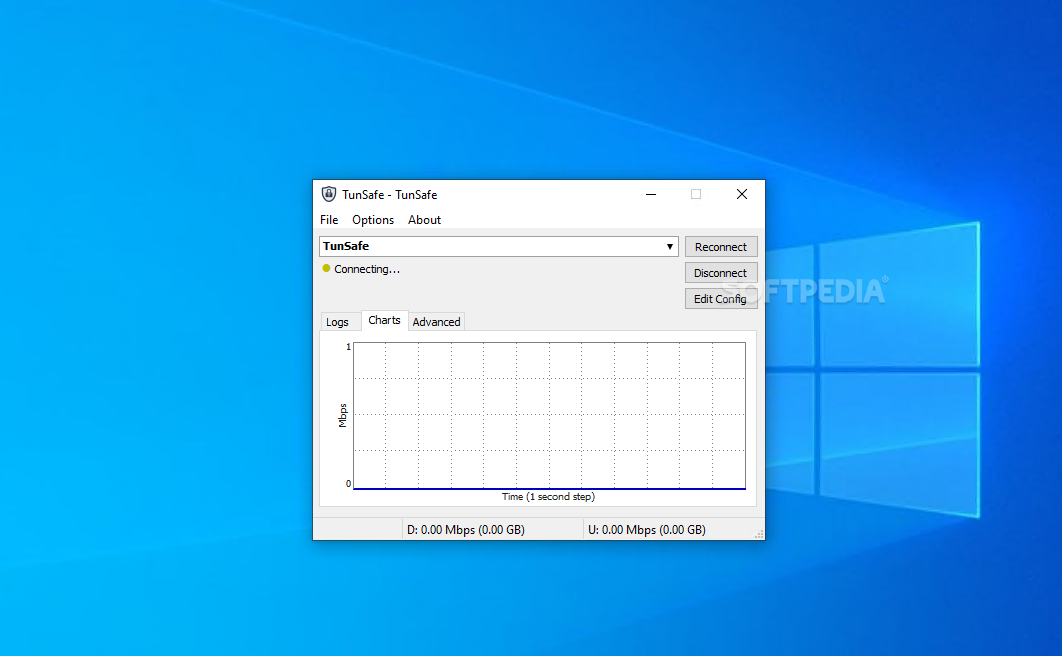Switch to the Logs tab
The height and width of the screenshot is (656, 1062).
(x=337, y=322)
